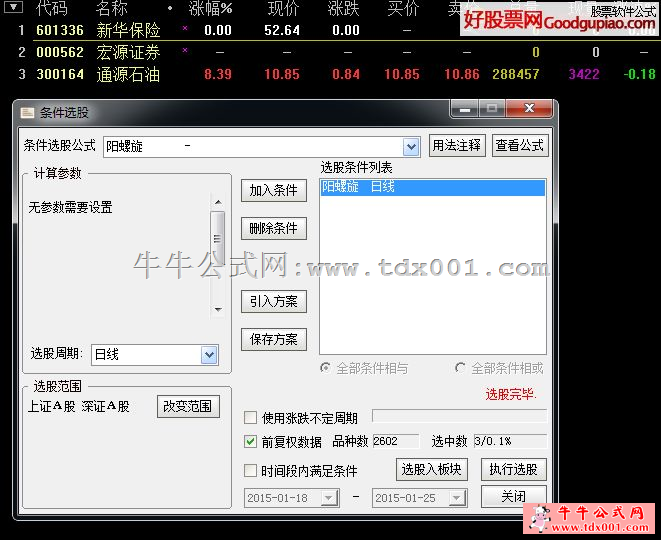This screenshot has width=661, height=540.
Task: Open the triangle menu beside 代码 header
Action: coord(15,9)
